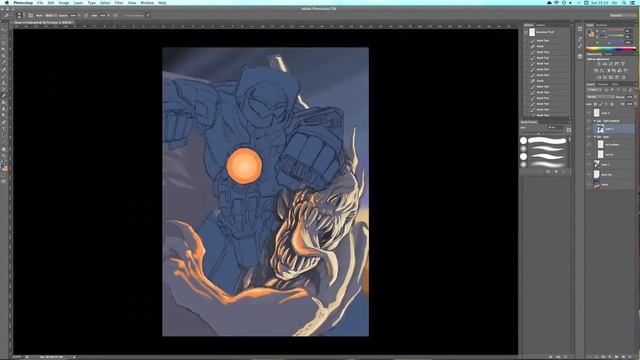Create new brush from Brush Presets footer

click(x=556, y=172)
